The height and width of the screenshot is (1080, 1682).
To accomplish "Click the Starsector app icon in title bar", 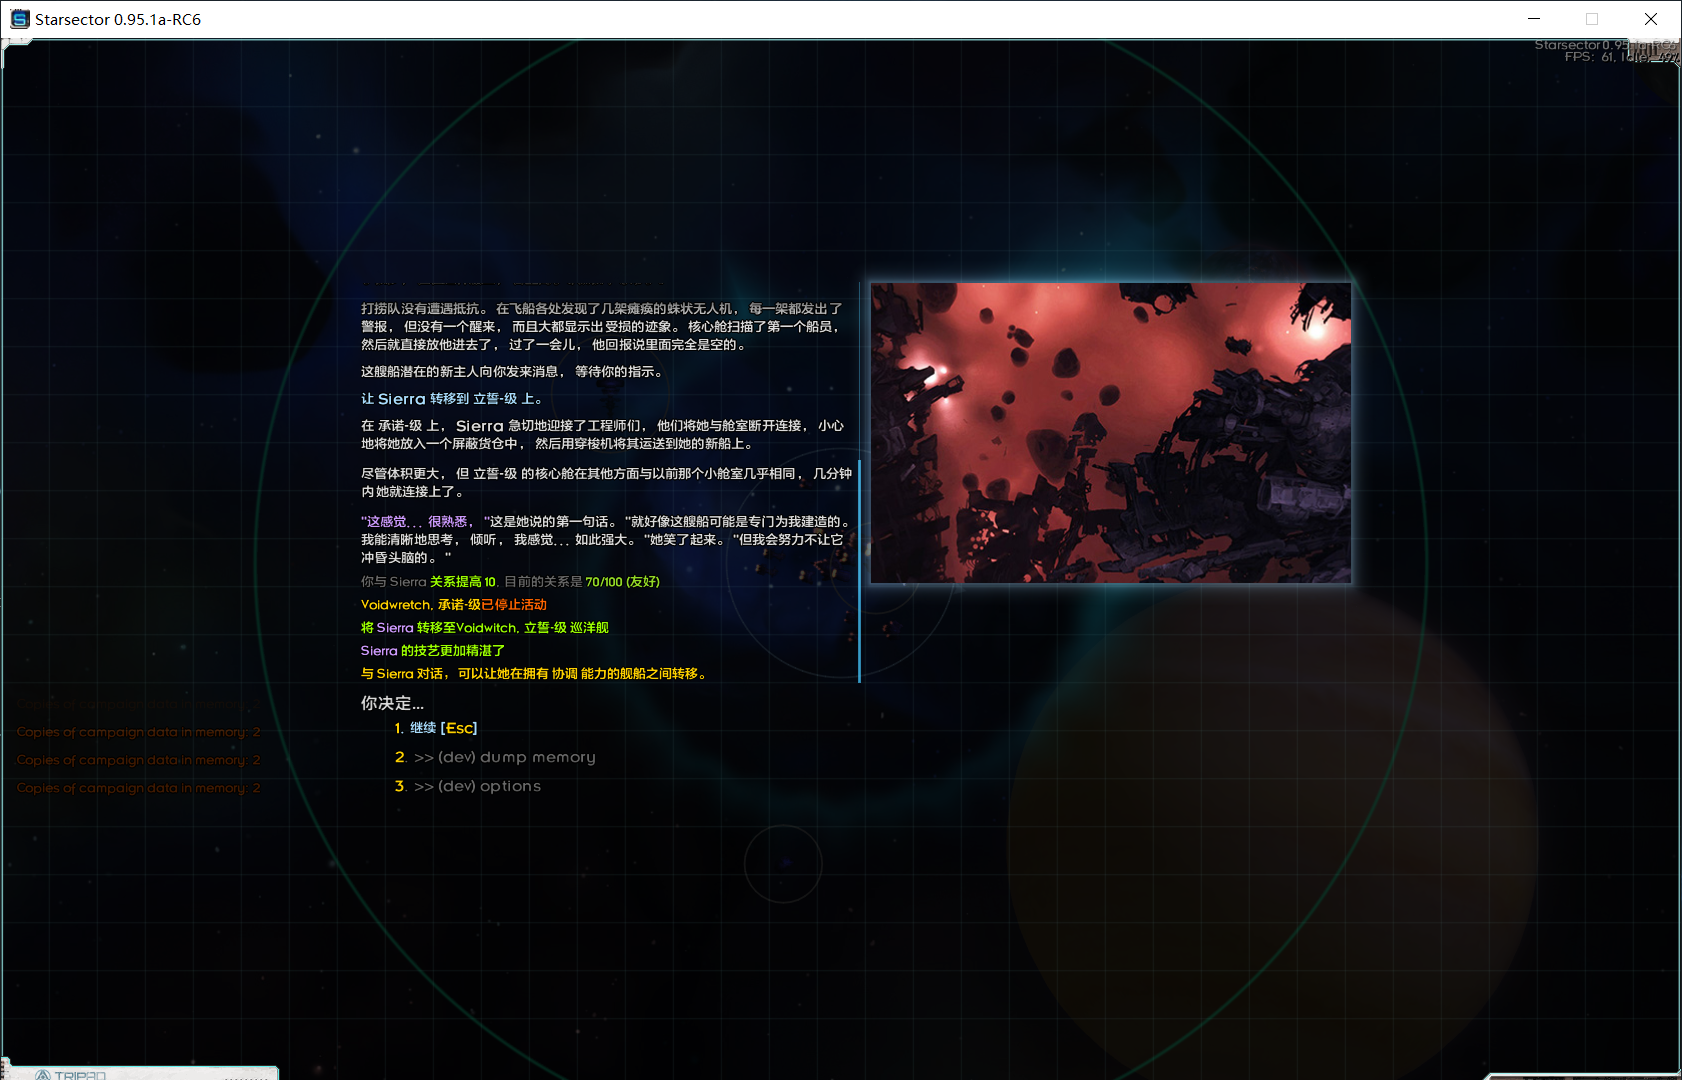I will [x=19, y=19].
